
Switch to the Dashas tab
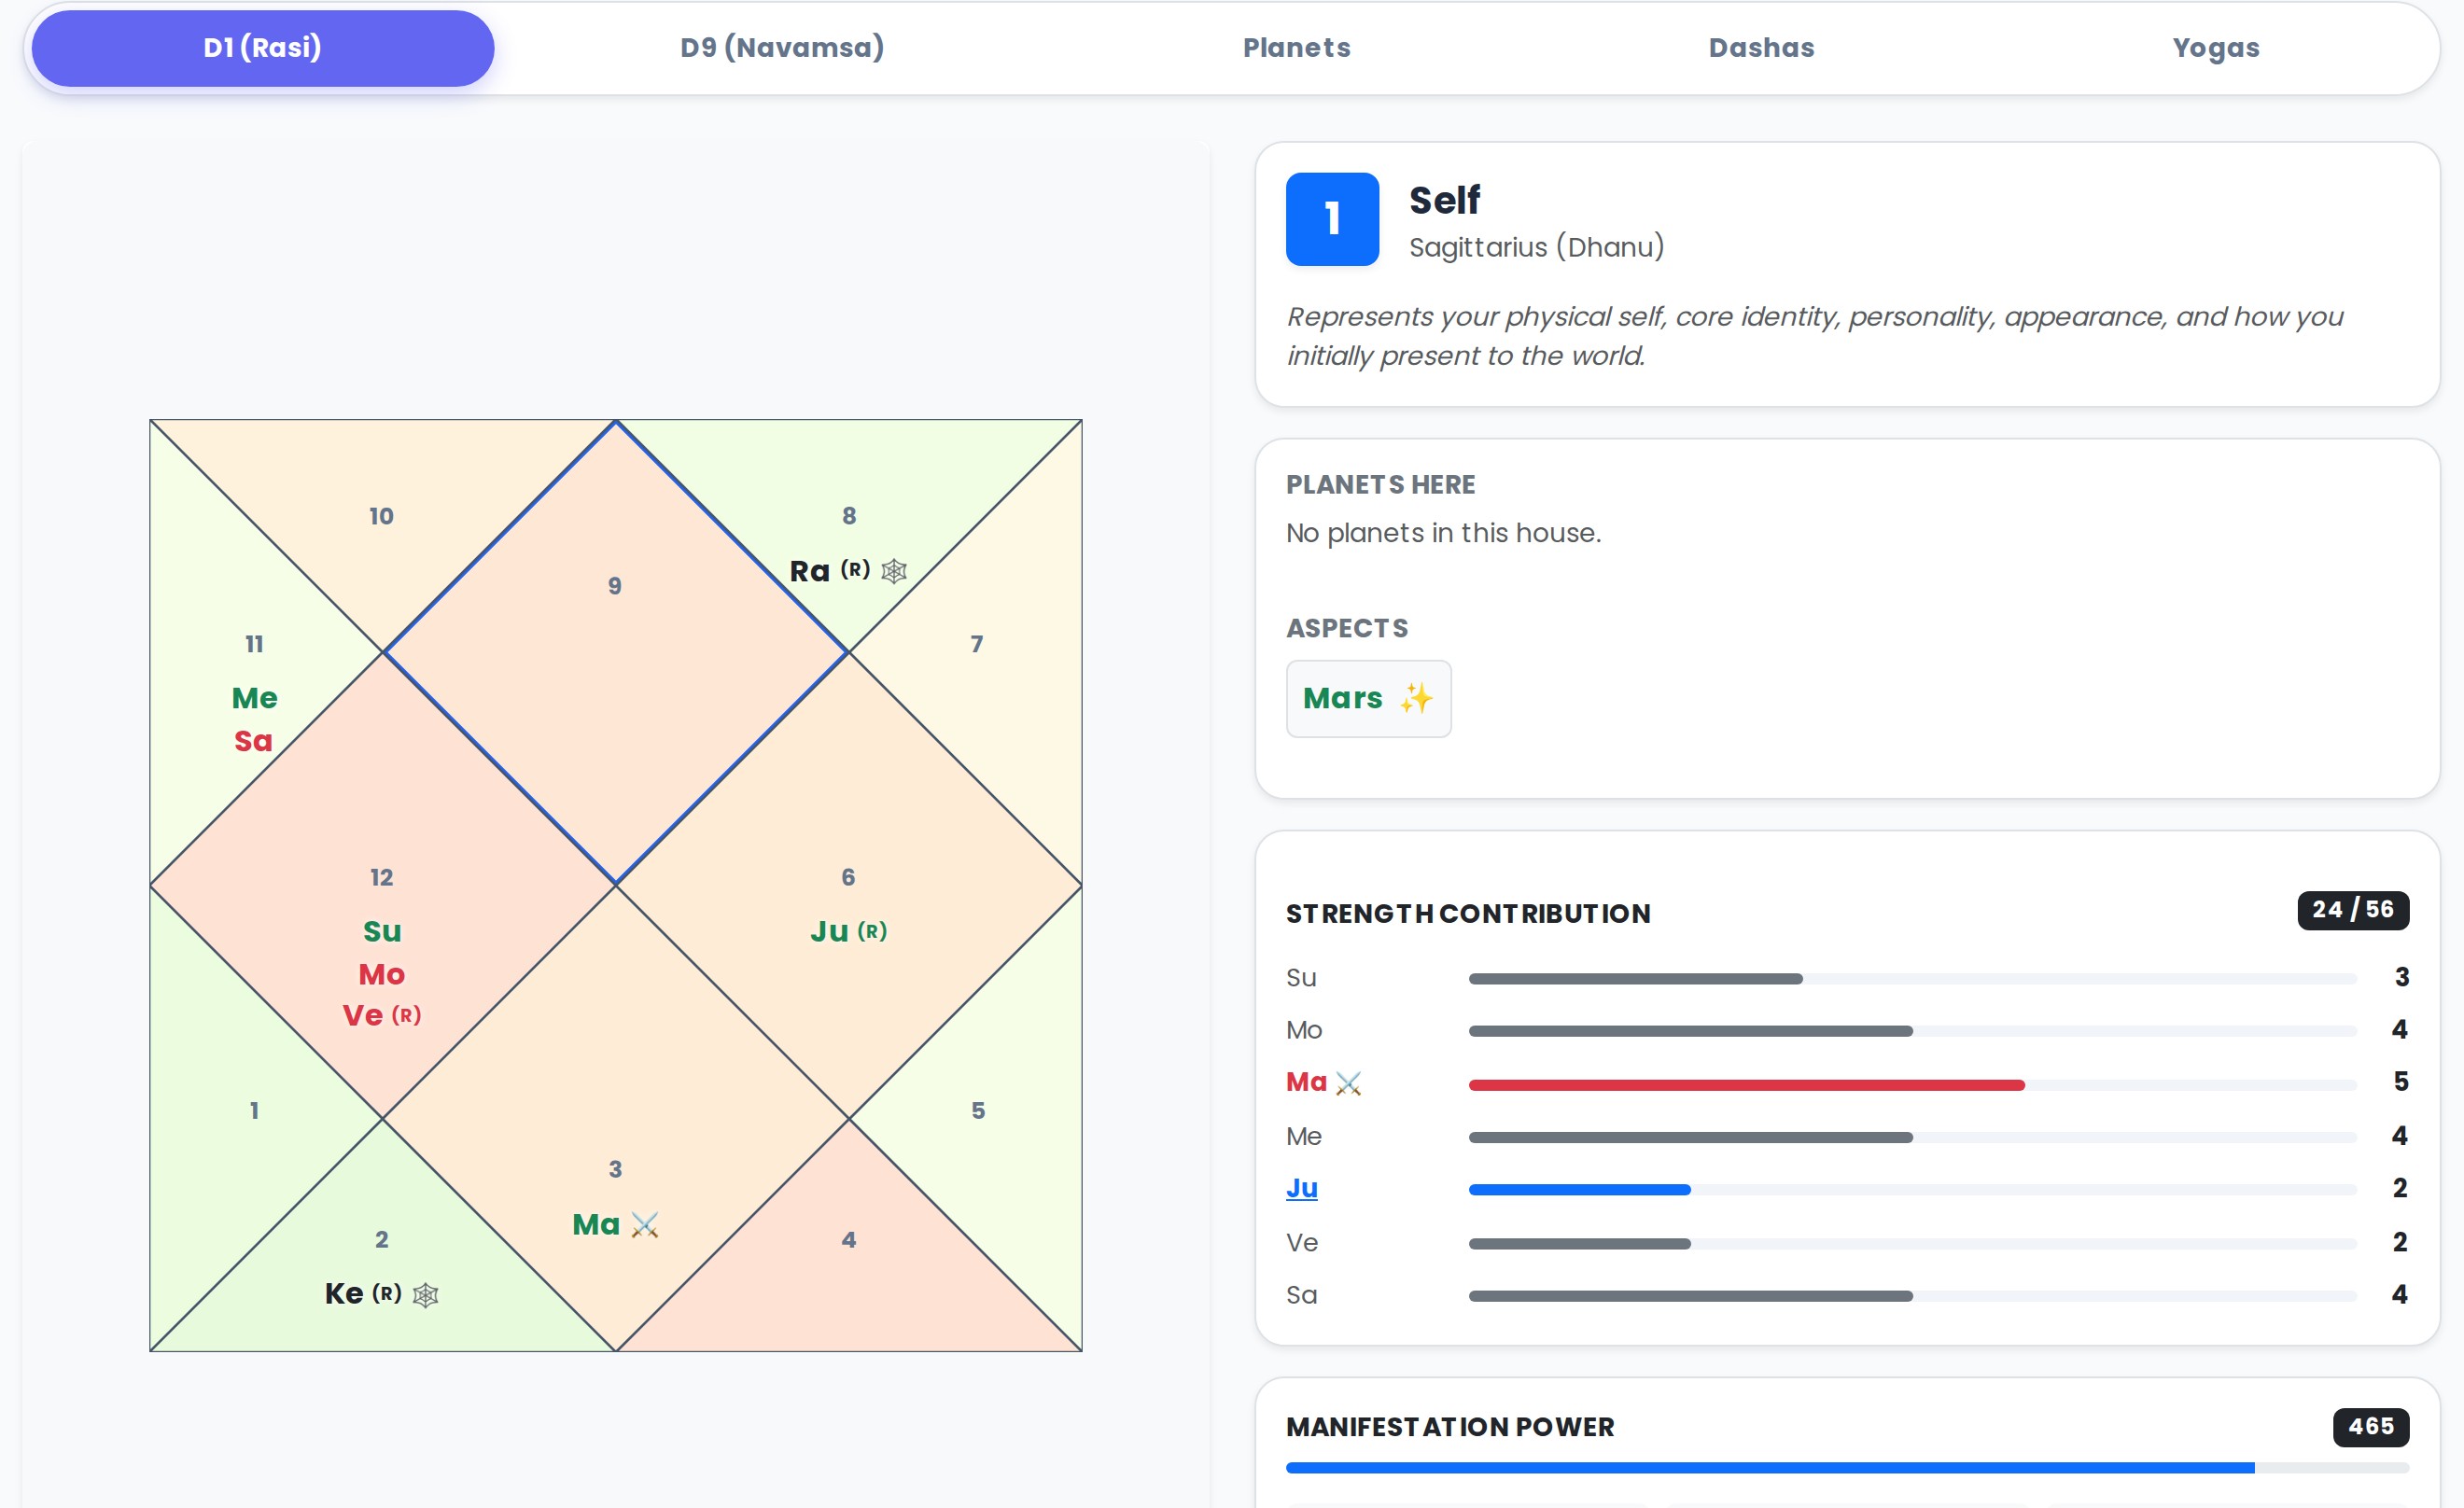pos(1760,47)
